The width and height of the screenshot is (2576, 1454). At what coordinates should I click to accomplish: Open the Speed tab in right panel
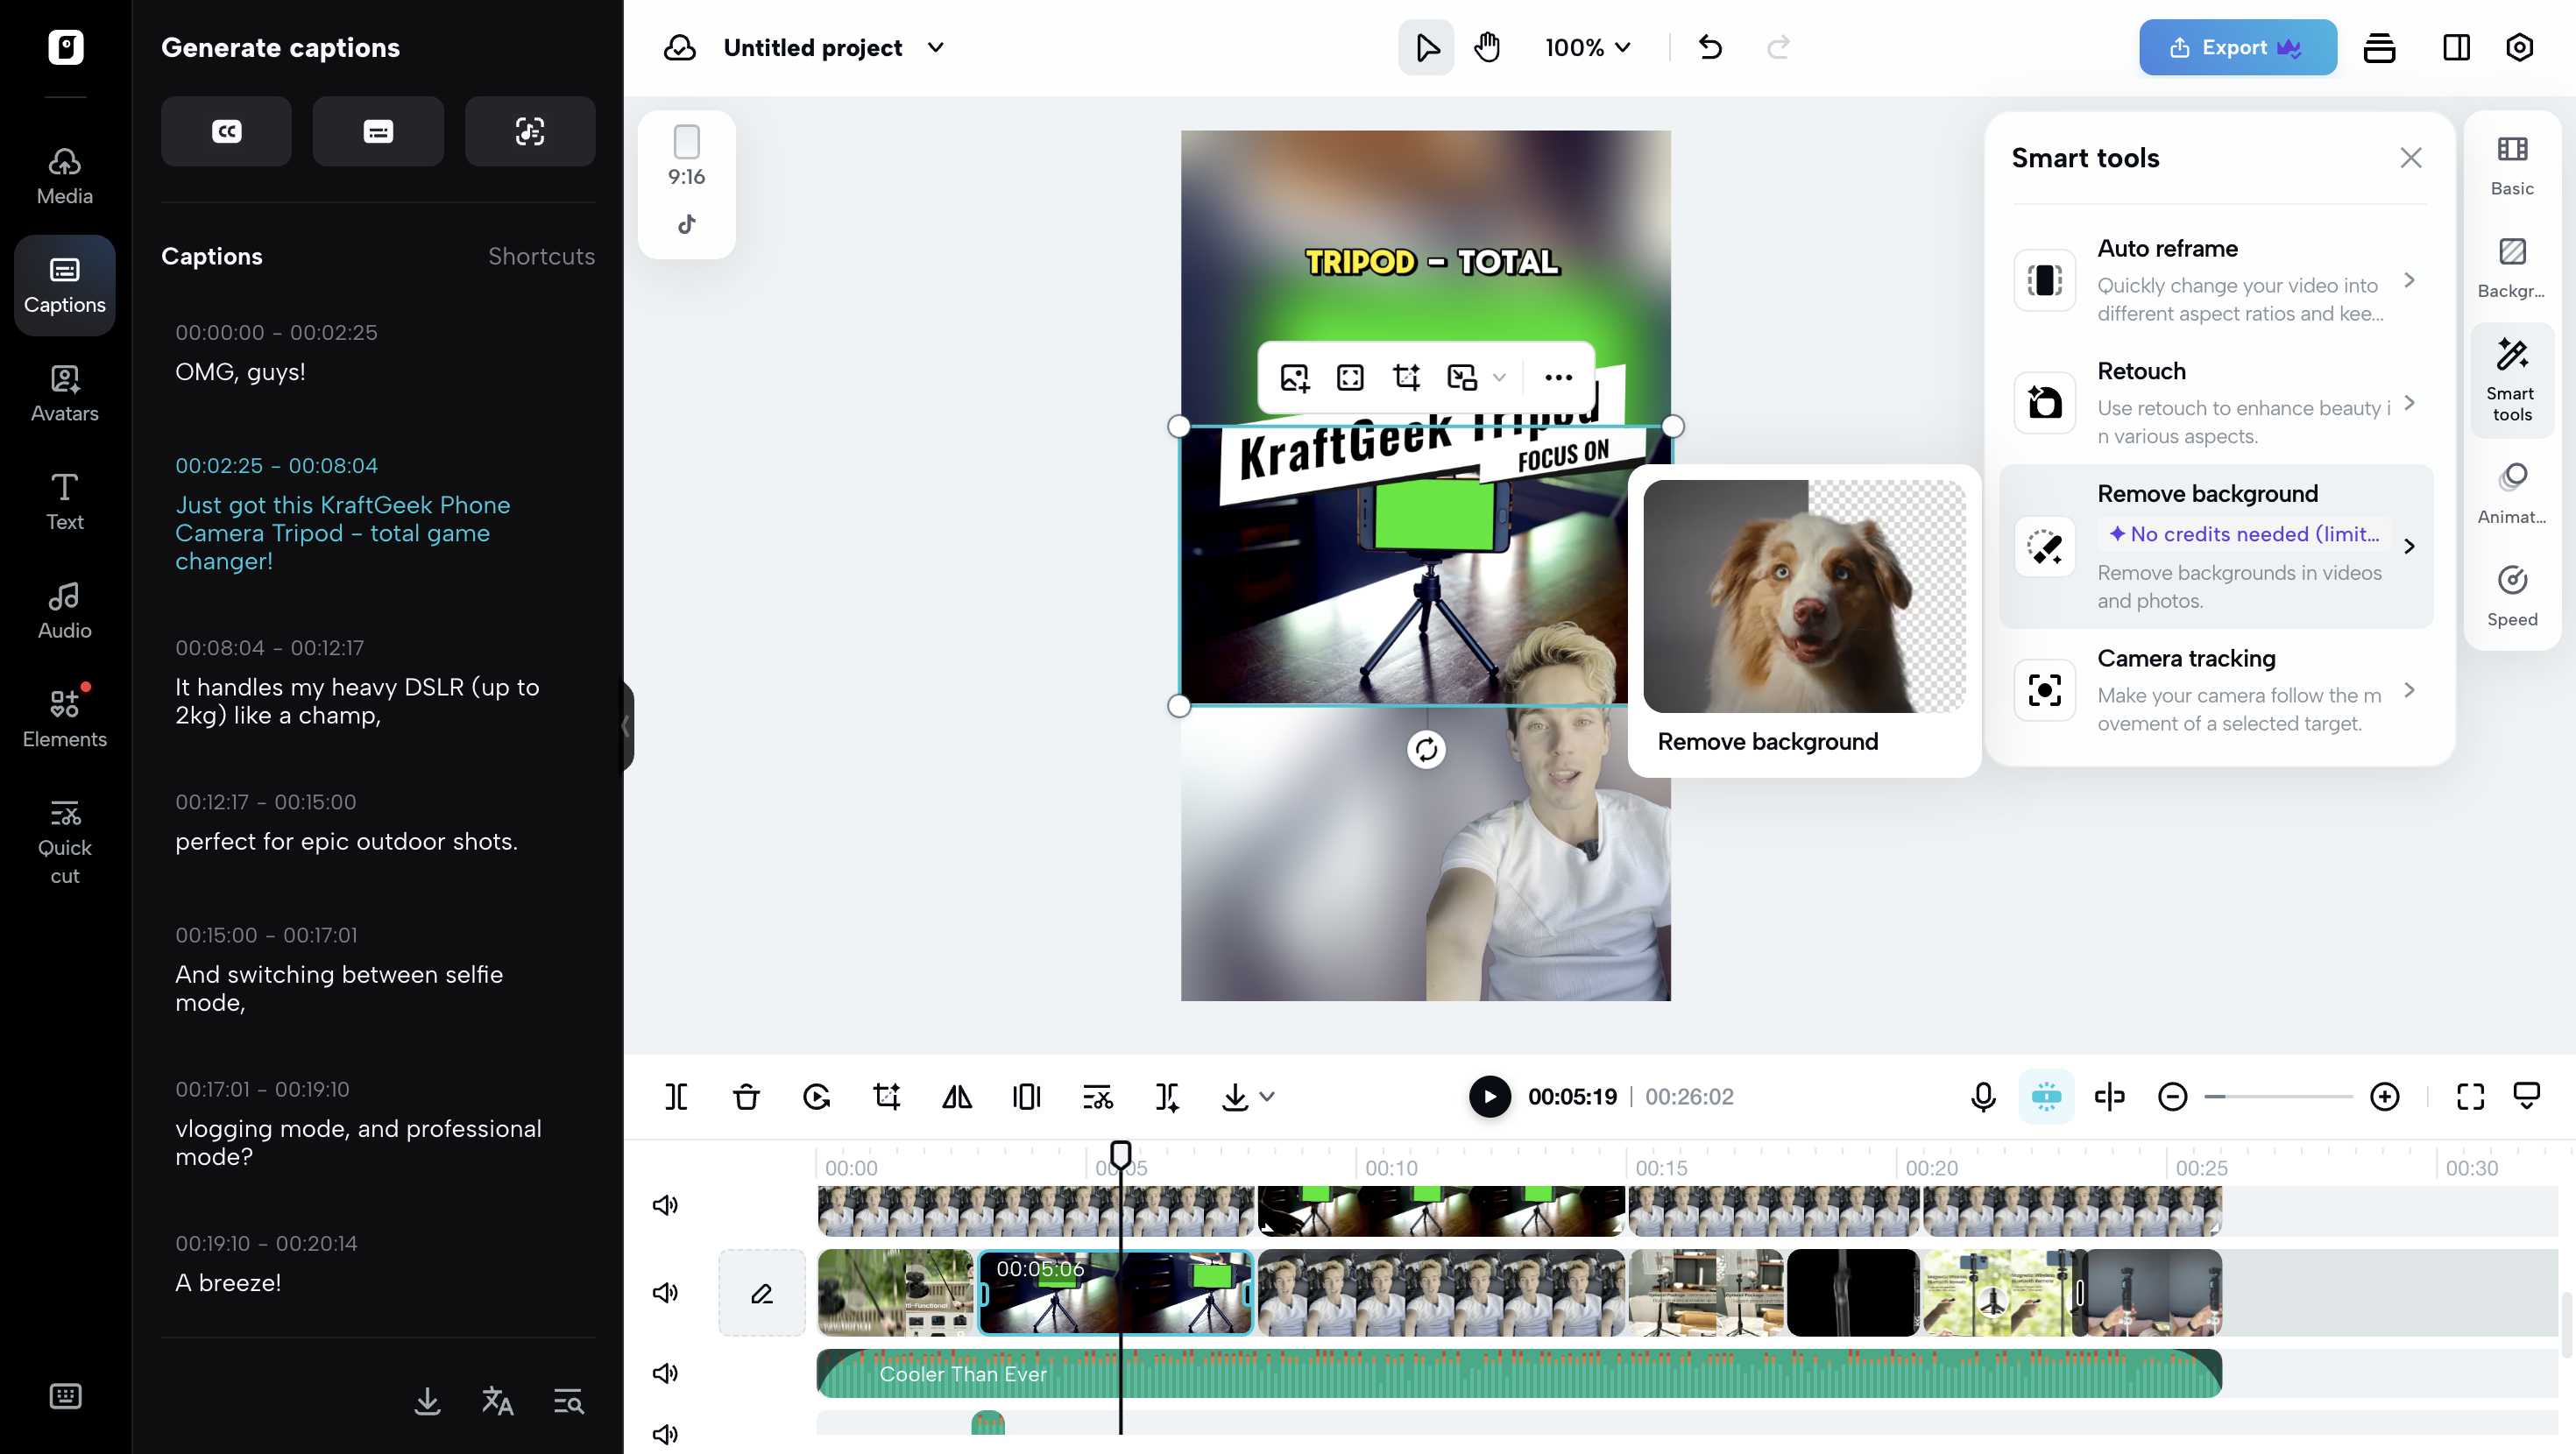[2511, 596]
